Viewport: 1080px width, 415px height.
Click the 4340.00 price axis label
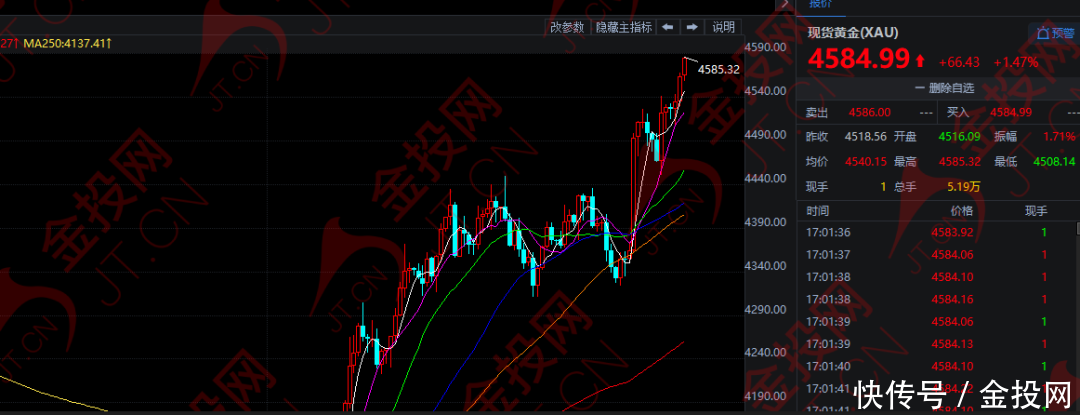[766, 266]
